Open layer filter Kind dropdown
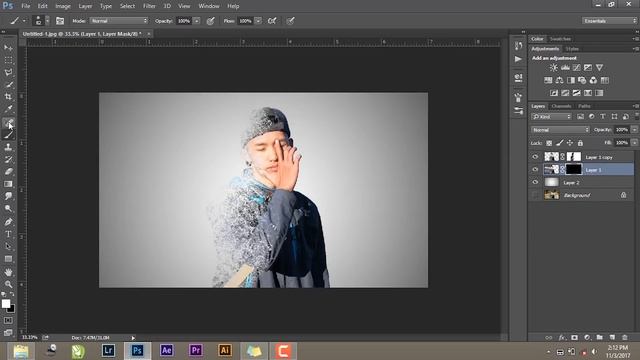This screenshot has height=360, width=640. pyautogui.click(x=551, y=117)
